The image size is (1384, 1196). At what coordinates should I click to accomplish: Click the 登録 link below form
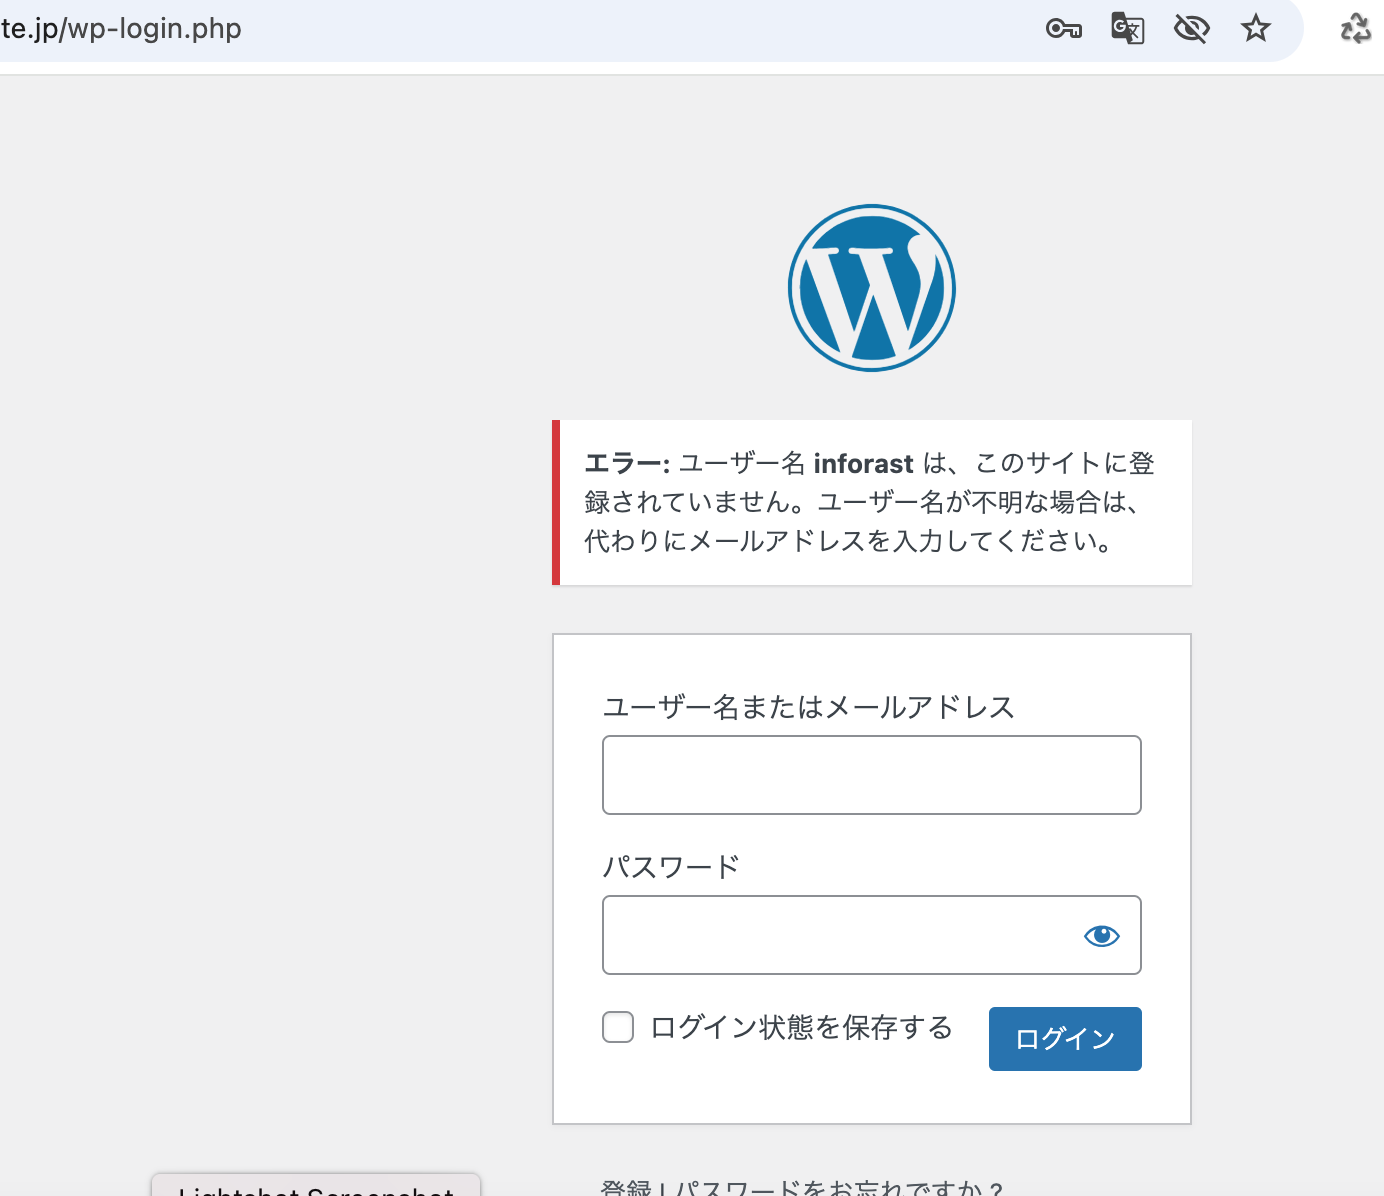tap(625, 1189)
